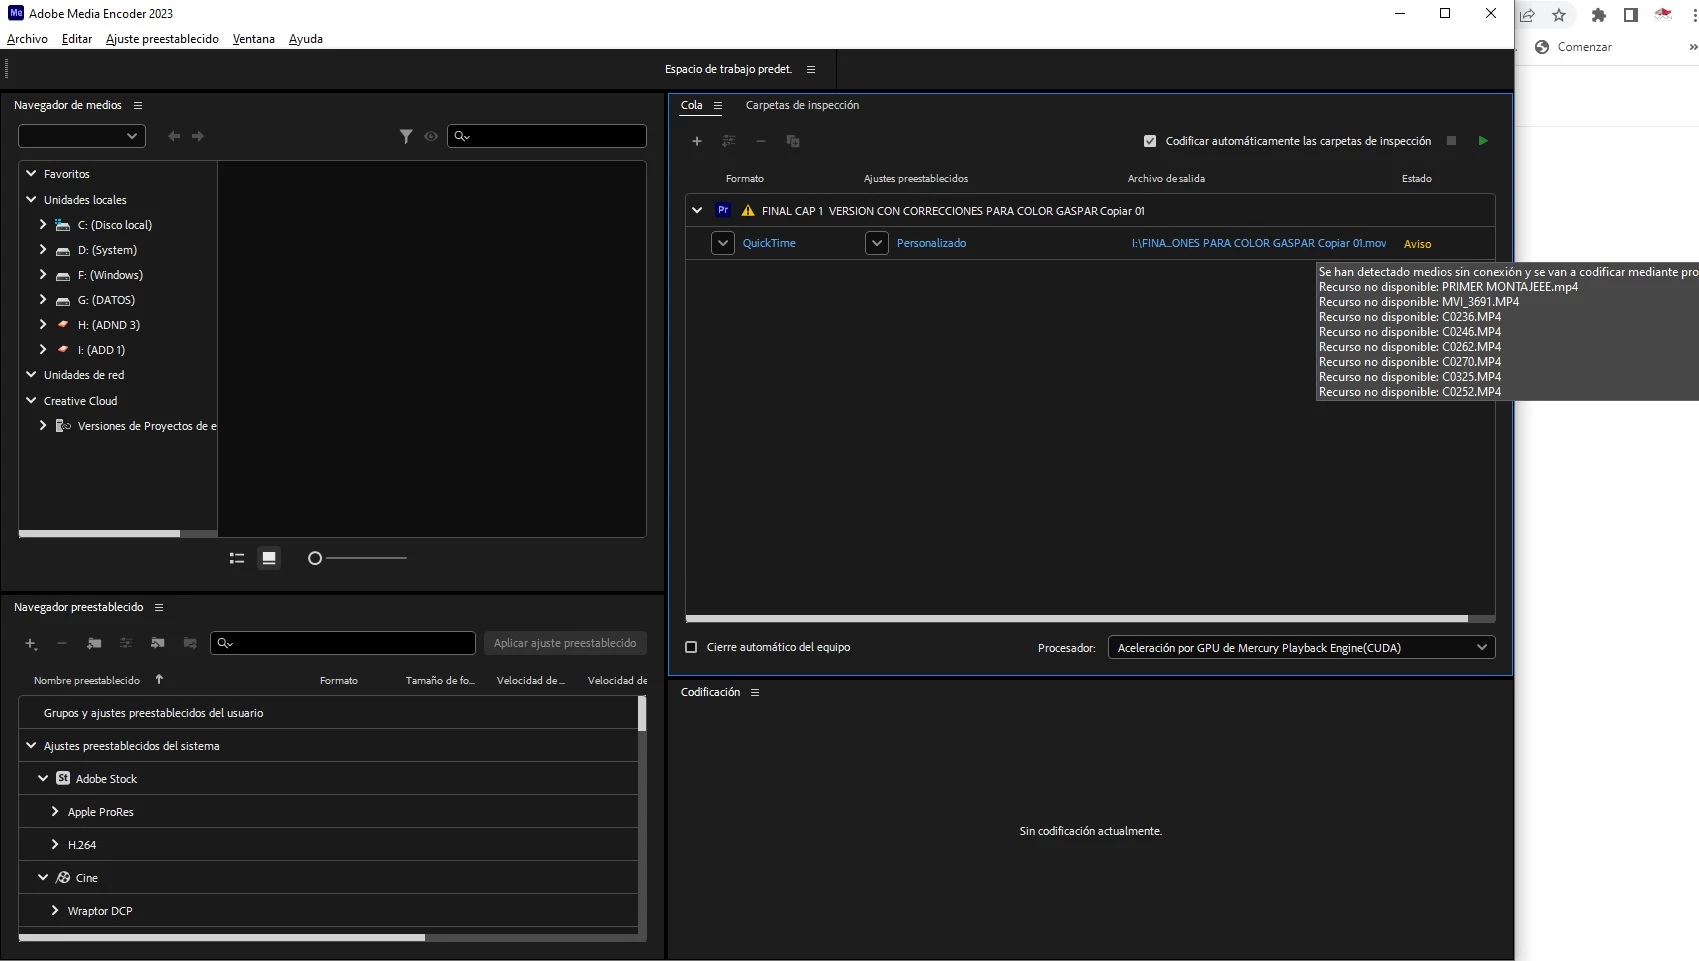The width and height of the screenshot is (1699, 961).
Task: Expand the I: (ADD 1) drive
Action: [x=43, y=350]
